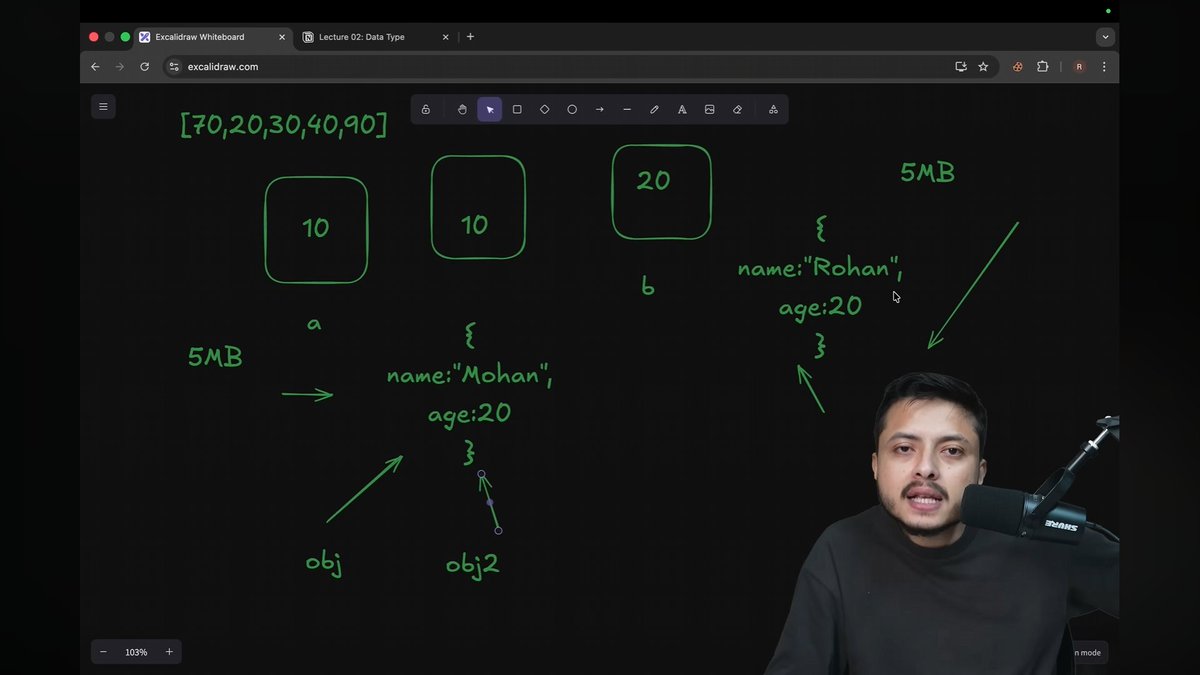Viewport: 1200px width, 675px height.
Task: Click macOS green fullscreen window button
Action: [x=125, y=37]
